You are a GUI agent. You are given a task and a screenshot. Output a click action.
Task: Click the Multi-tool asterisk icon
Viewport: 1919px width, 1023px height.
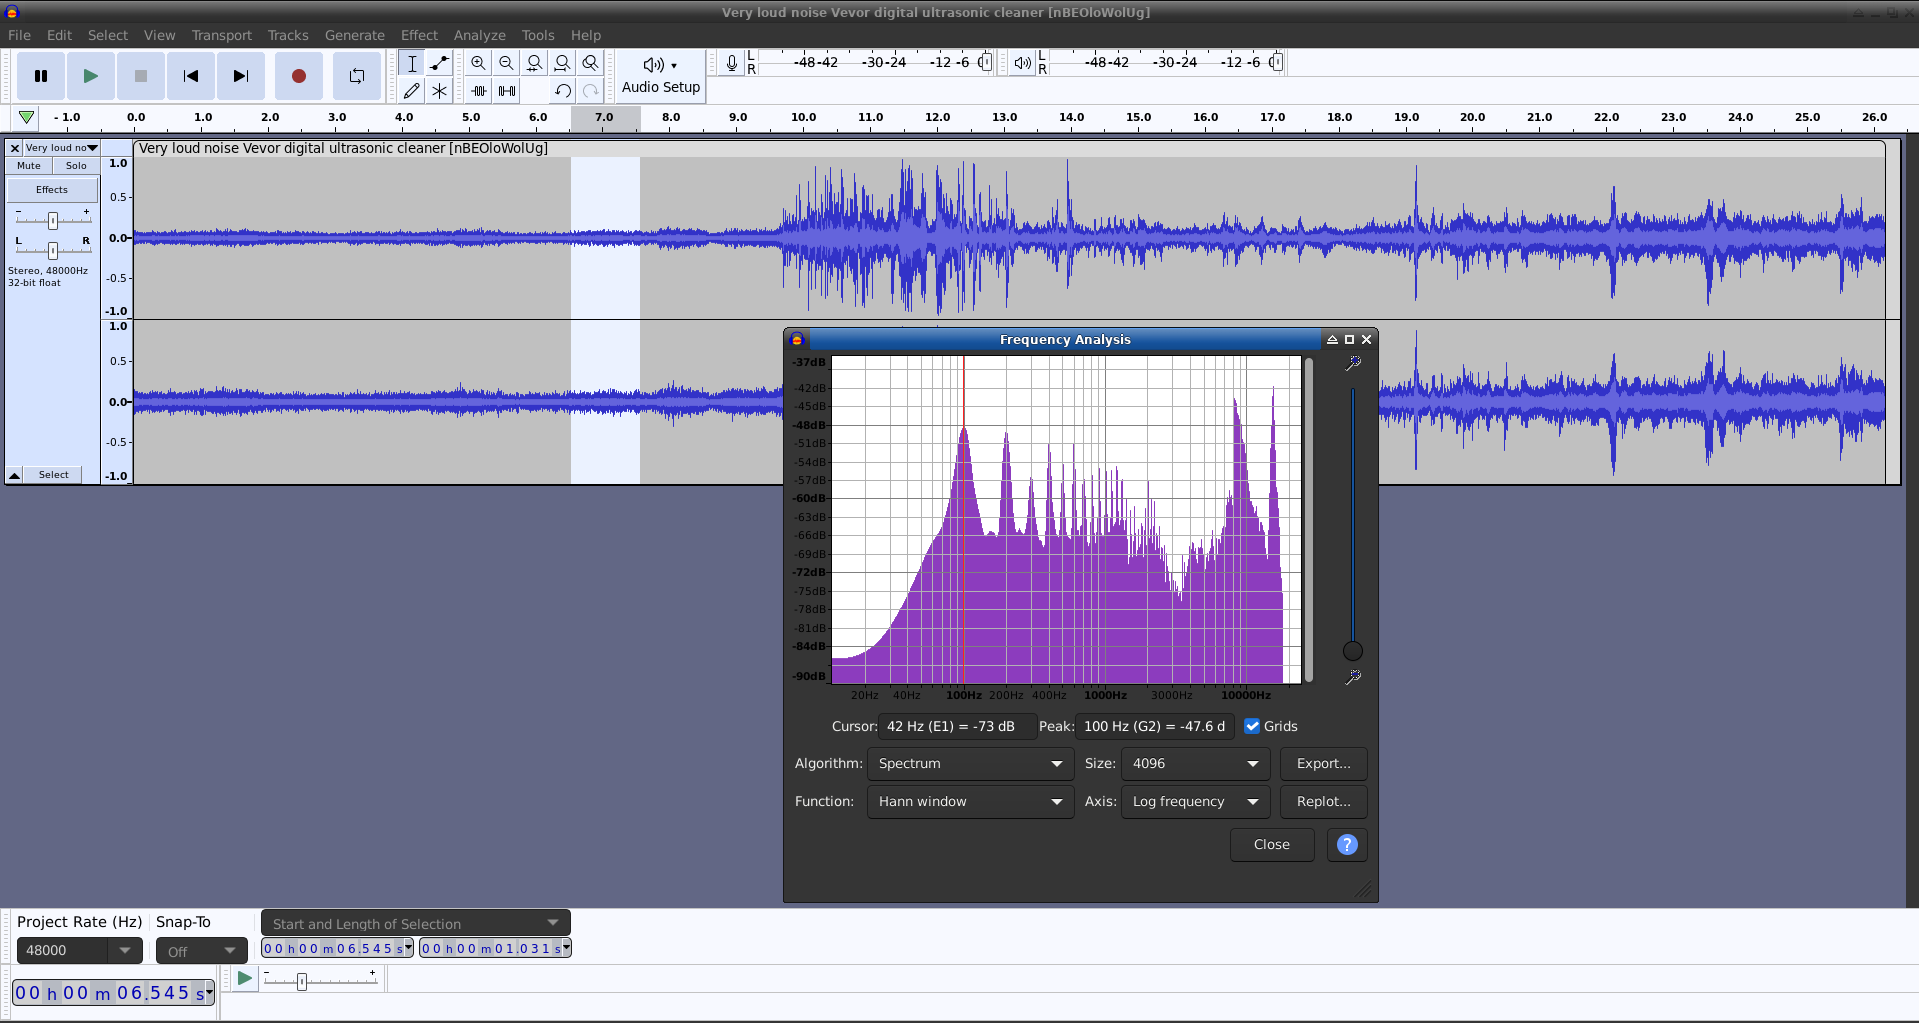439,91
